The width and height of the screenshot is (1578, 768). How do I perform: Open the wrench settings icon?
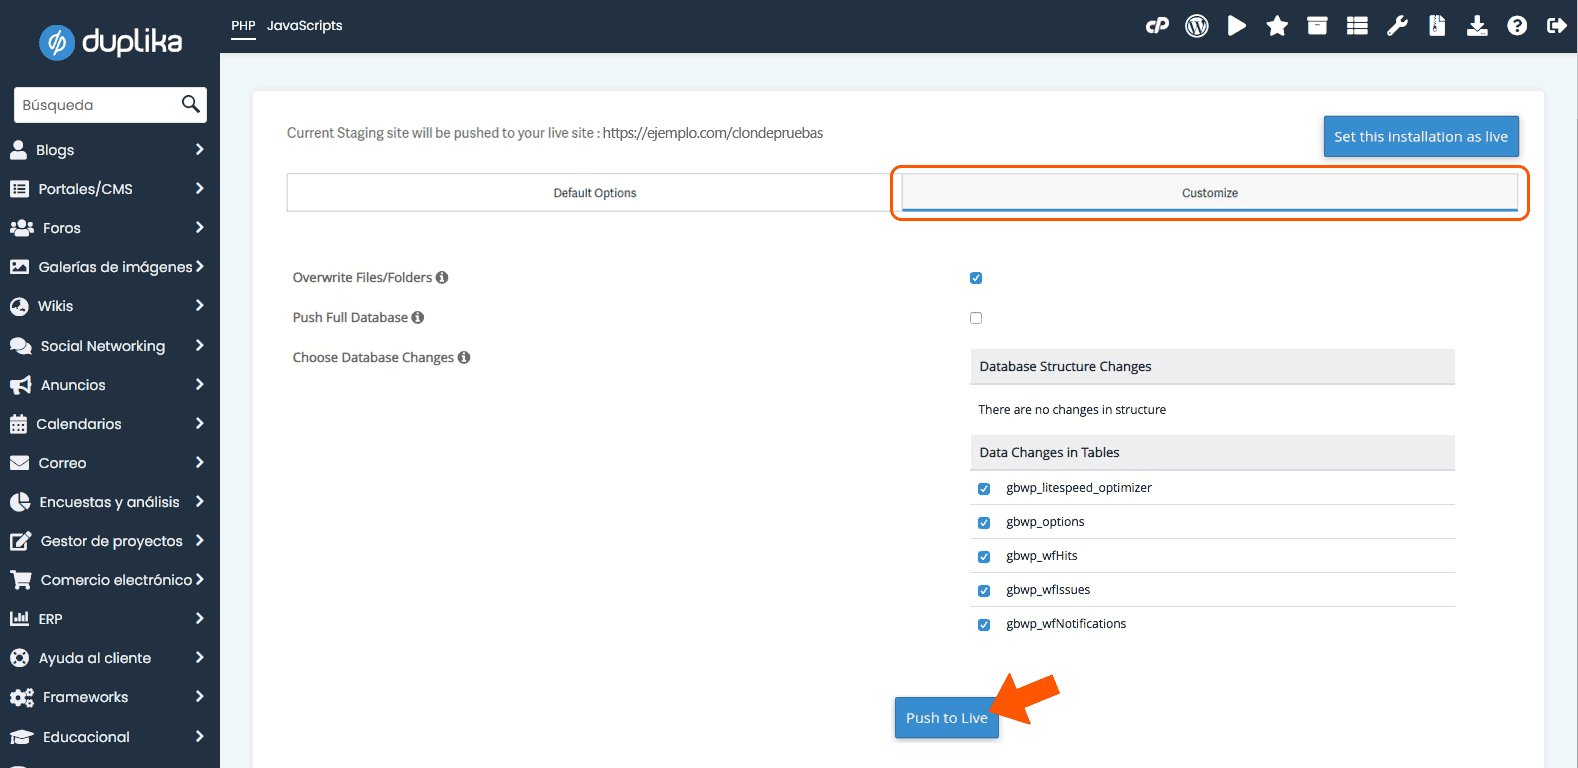pyautogui.click(x=1397, y=26)
